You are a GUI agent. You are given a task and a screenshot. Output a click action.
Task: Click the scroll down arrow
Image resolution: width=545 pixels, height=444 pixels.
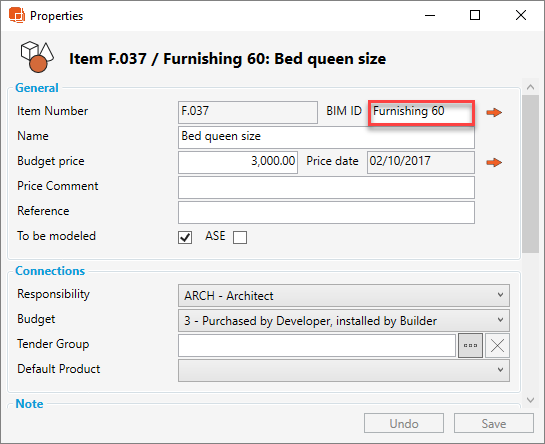point(530,400)
